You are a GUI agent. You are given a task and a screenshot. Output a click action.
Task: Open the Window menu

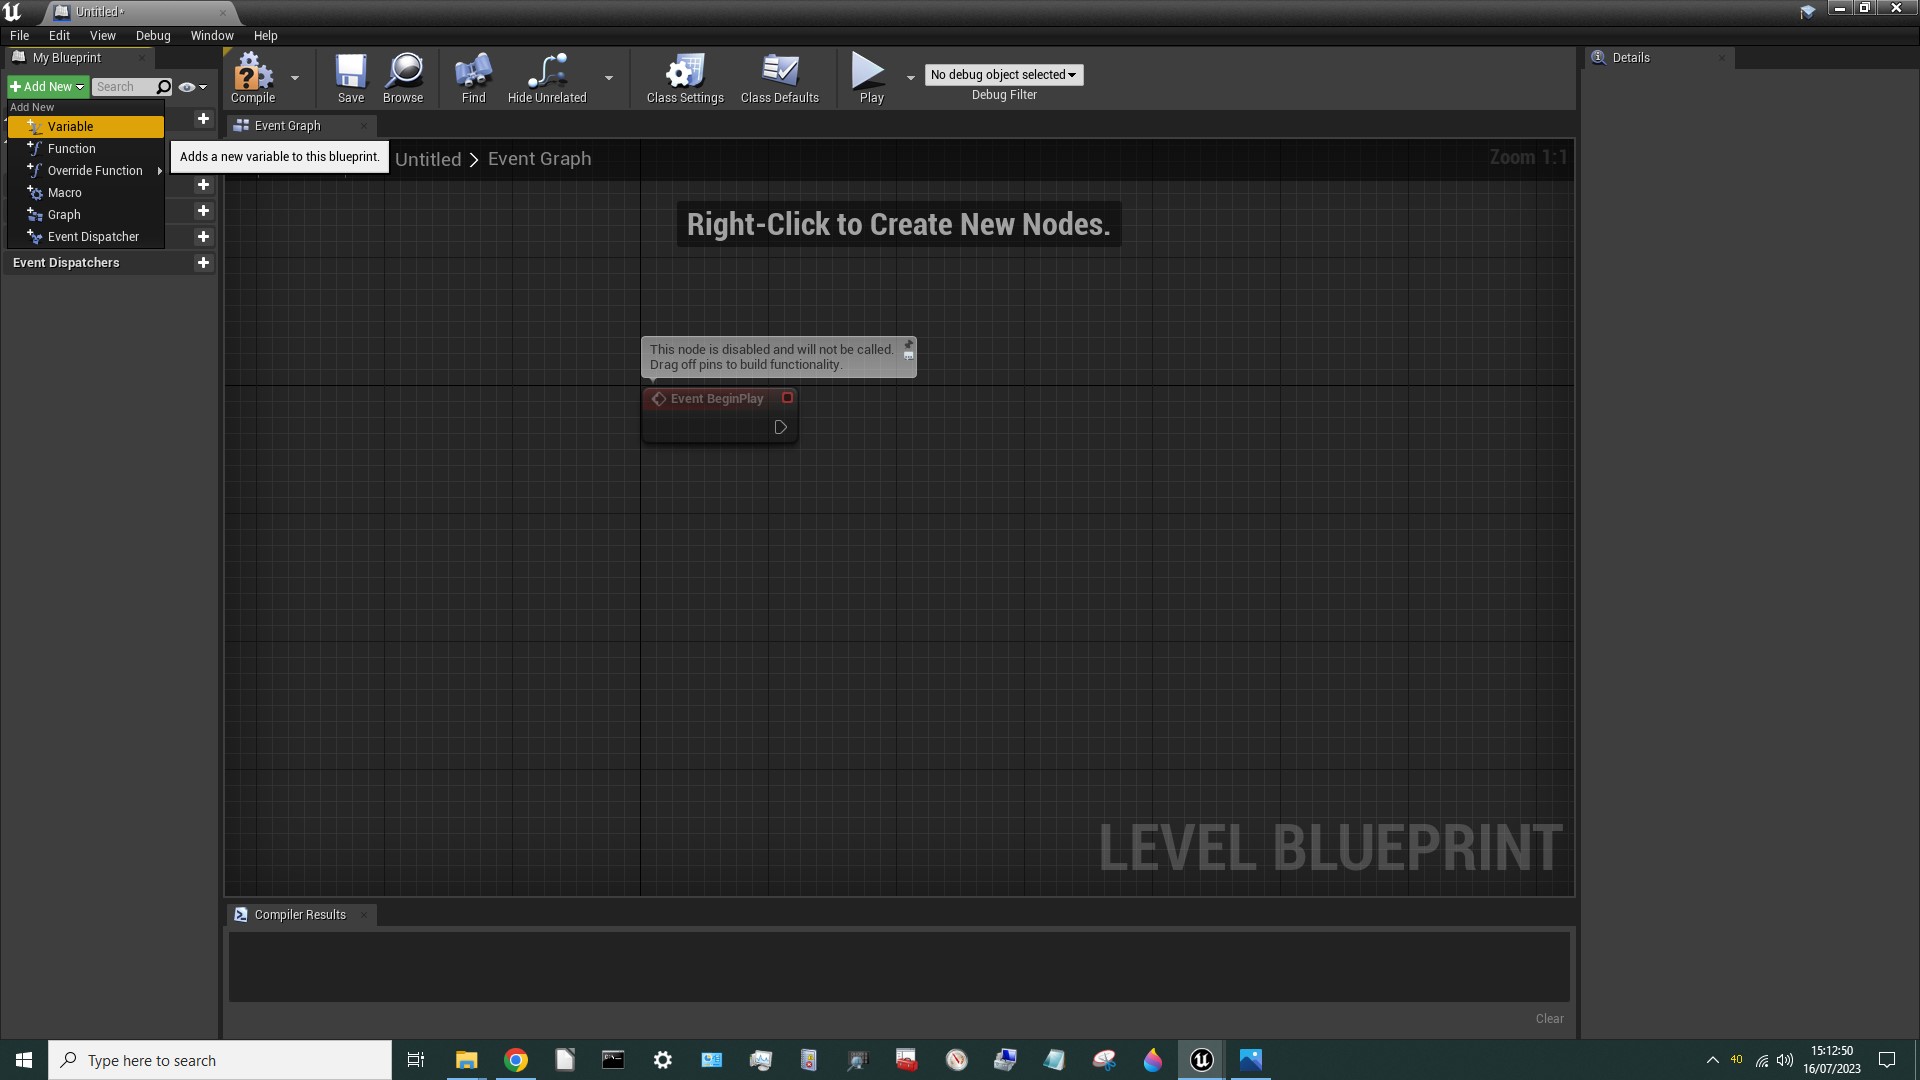tap(212, 36)
